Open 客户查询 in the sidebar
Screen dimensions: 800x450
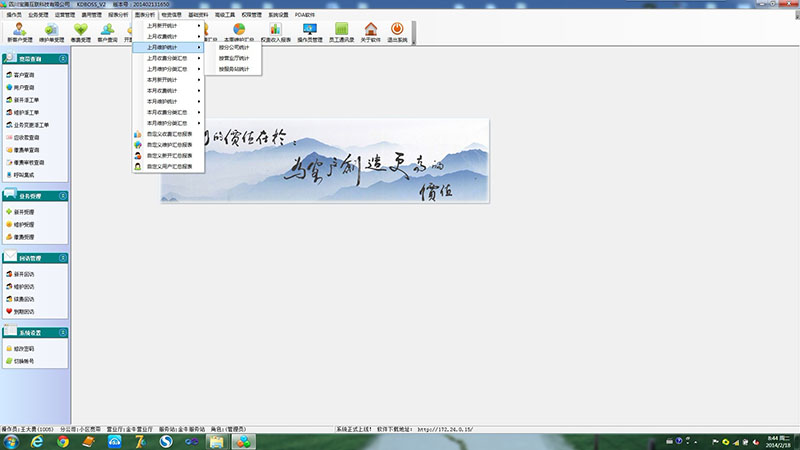point(20,75)
